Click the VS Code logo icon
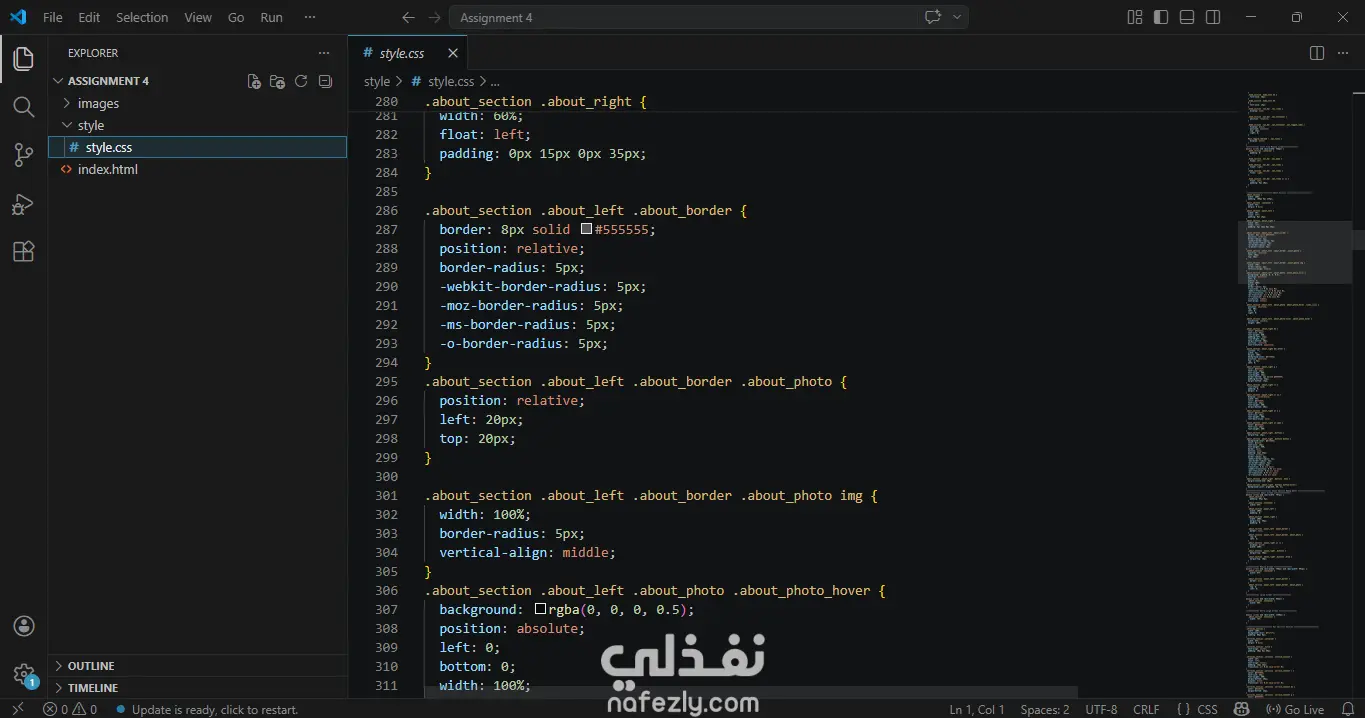 (18, 17)
